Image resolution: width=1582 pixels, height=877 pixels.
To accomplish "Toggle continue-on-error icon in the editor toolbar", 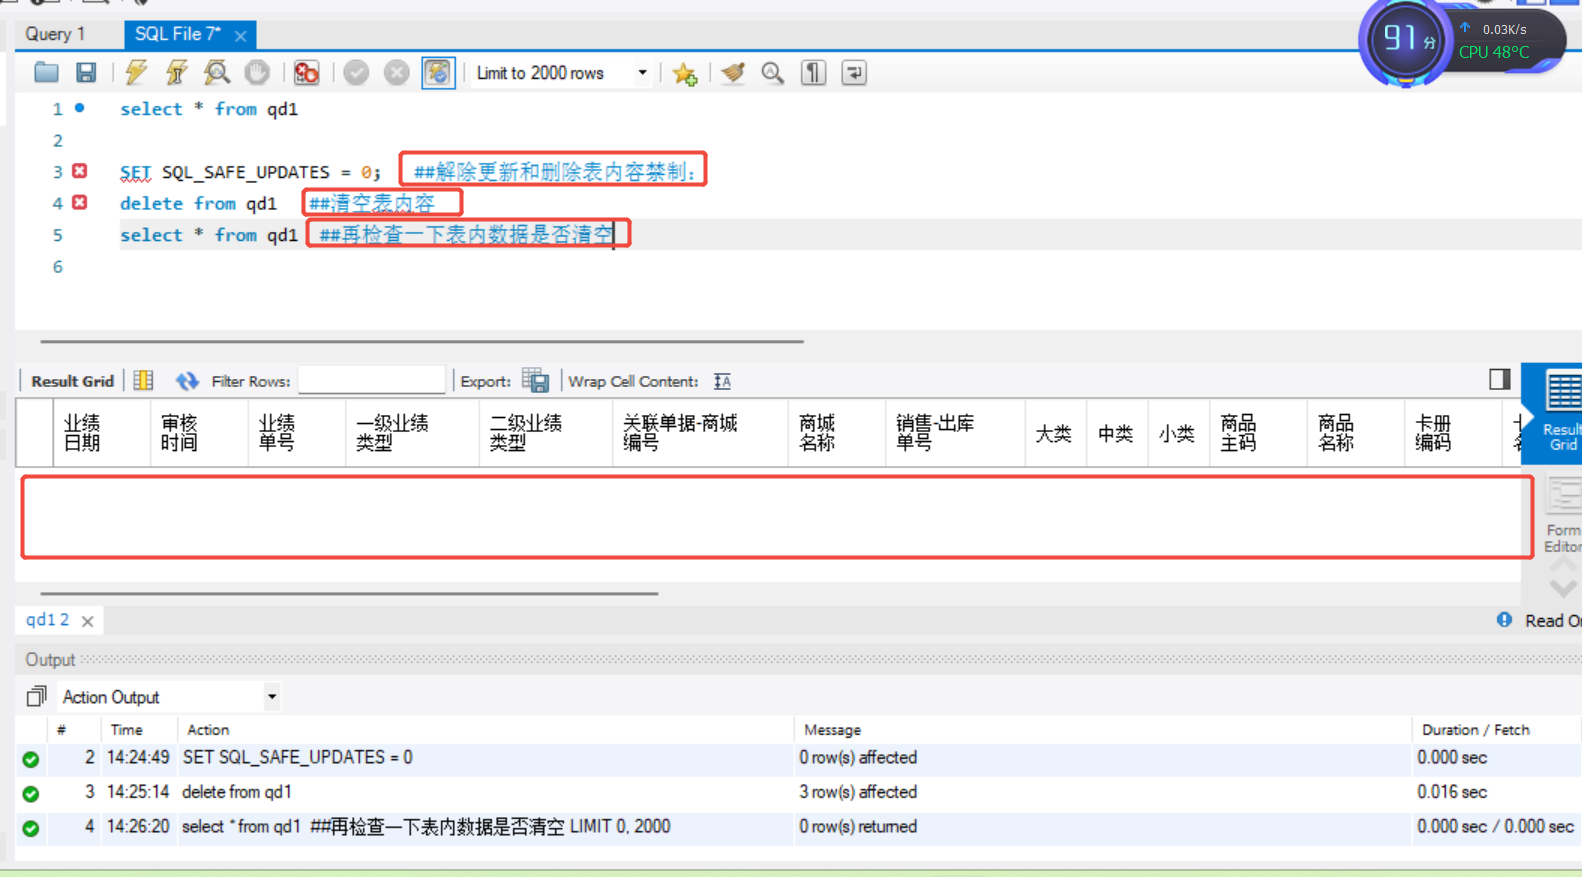I will click(306, 73).
